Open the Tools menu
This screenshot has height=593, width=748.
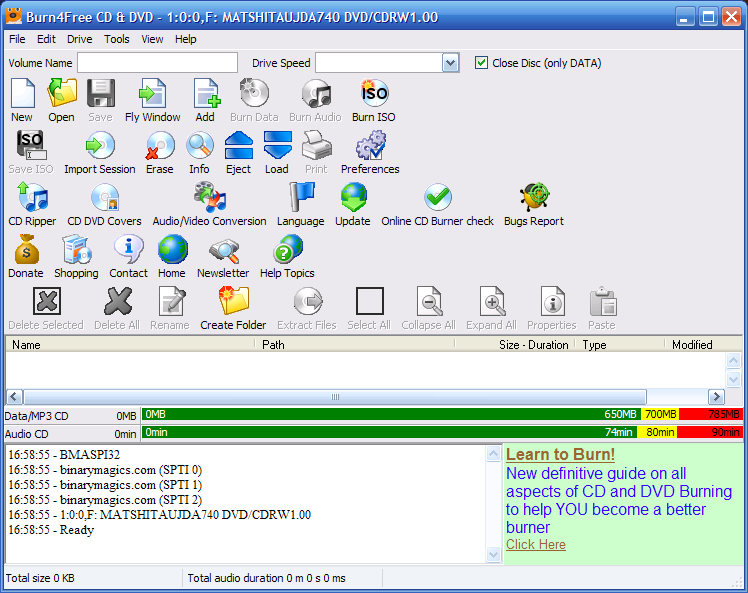pyautogui.click(x=117, y=39)
